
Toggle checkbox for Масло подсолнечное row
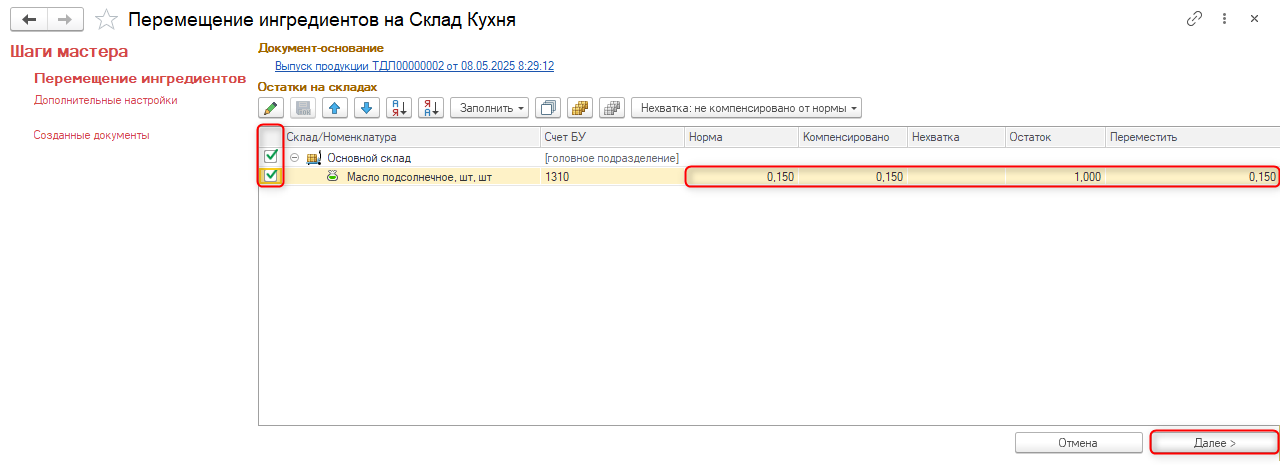click(270, 177)
